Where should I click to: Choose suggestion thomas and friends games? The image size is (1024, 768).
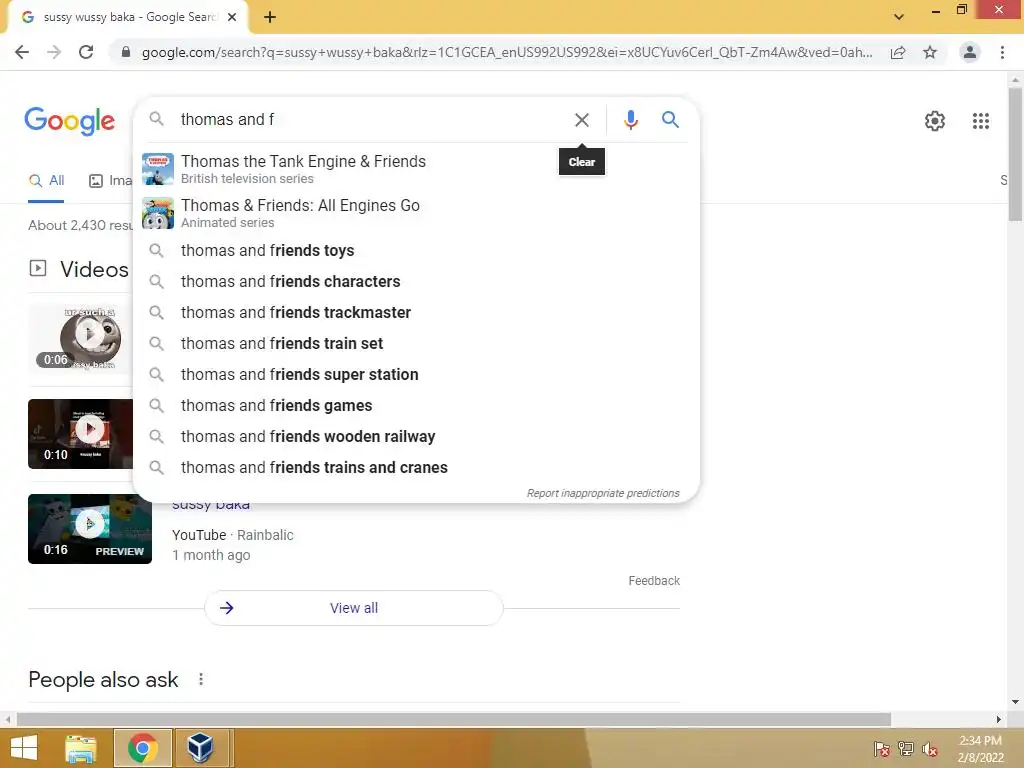(416, 406)
